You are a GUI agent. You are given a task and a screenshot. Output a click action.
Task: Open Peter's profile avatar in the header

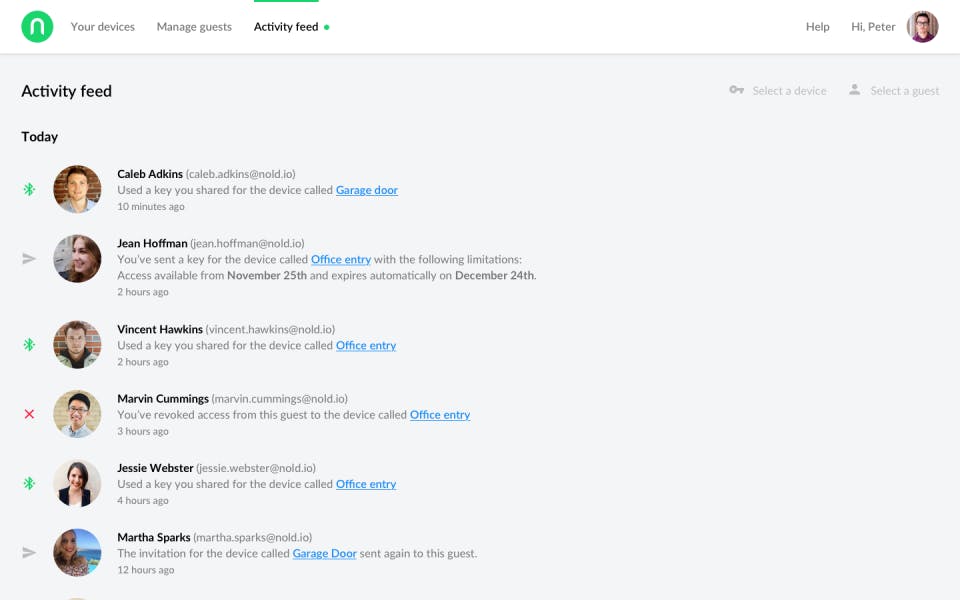pos(922,27)
